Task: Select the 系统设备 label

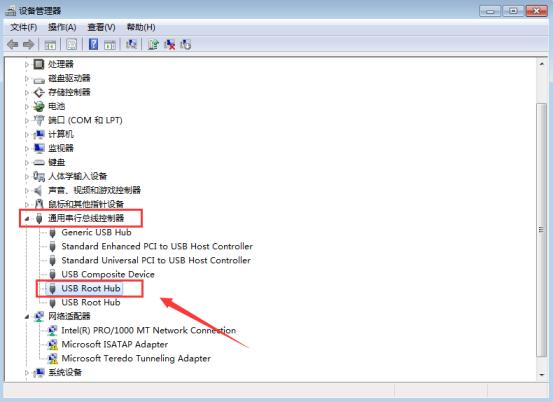Action: point(65,372)
